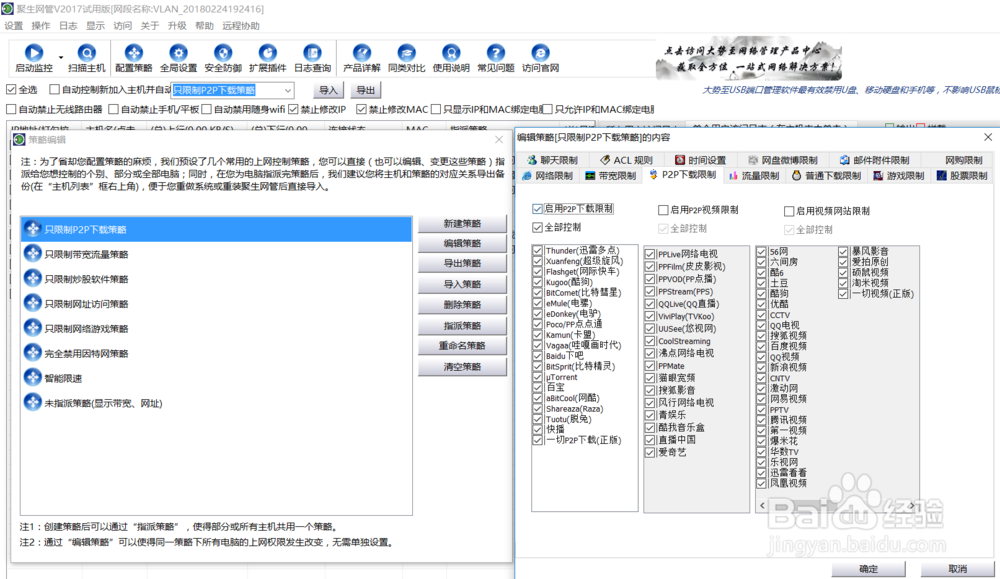
Task: Open 安全防御 security defense icon
Action: 223,52
